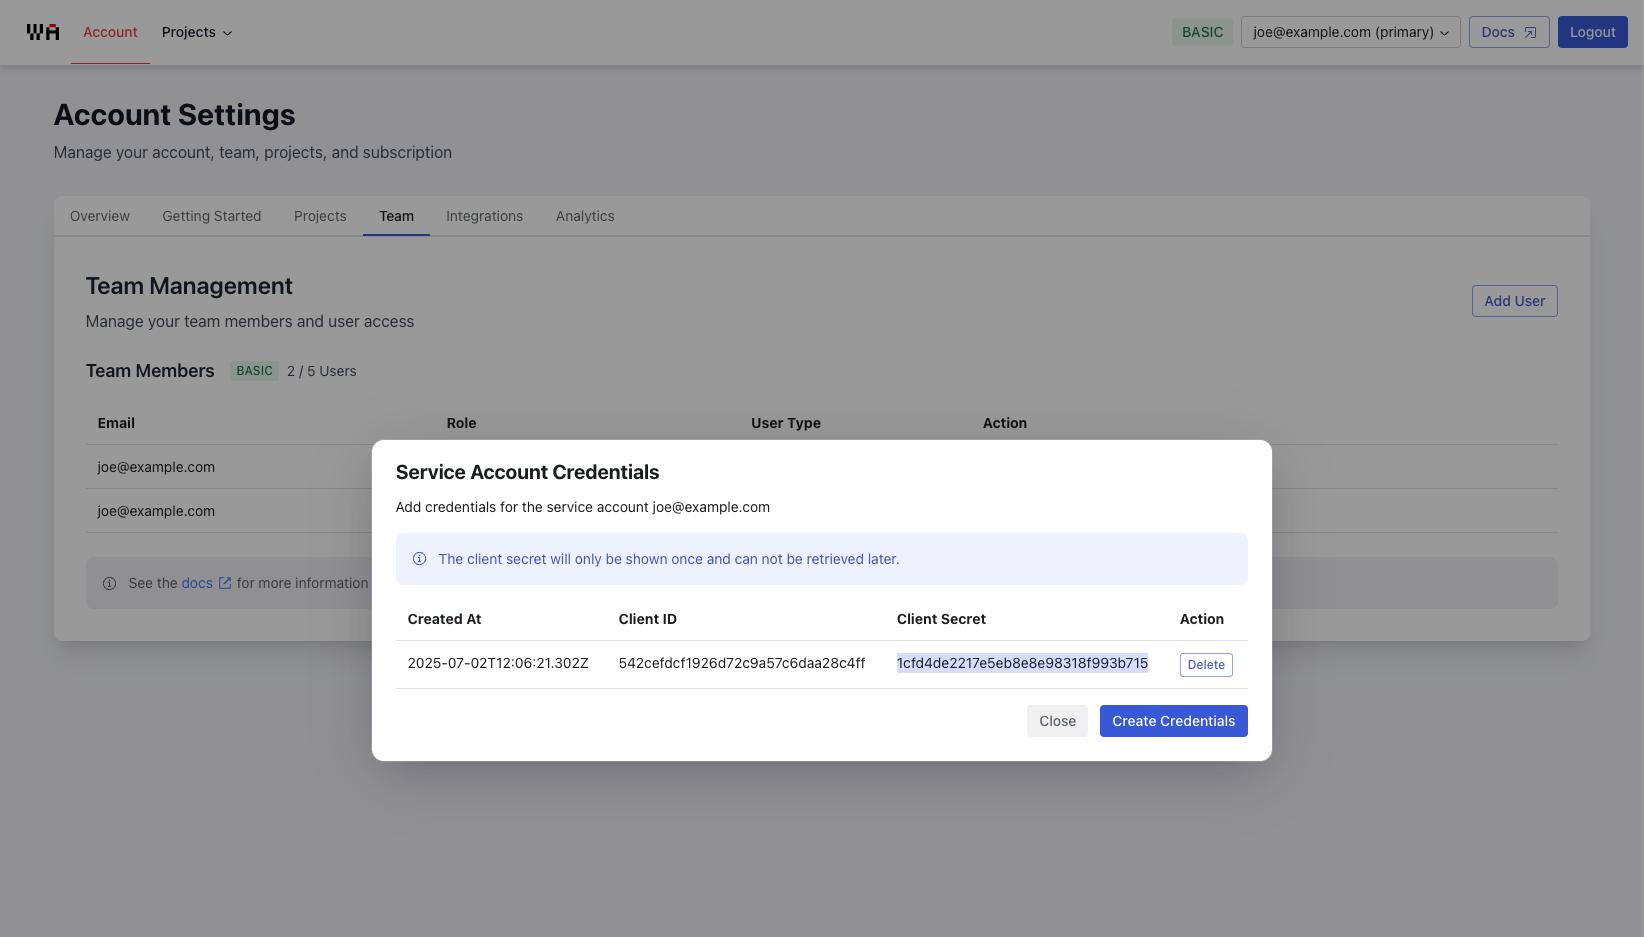Open the Analytics tab
The height and width of the screenshot is (937, 1644).
coord(585,216)
